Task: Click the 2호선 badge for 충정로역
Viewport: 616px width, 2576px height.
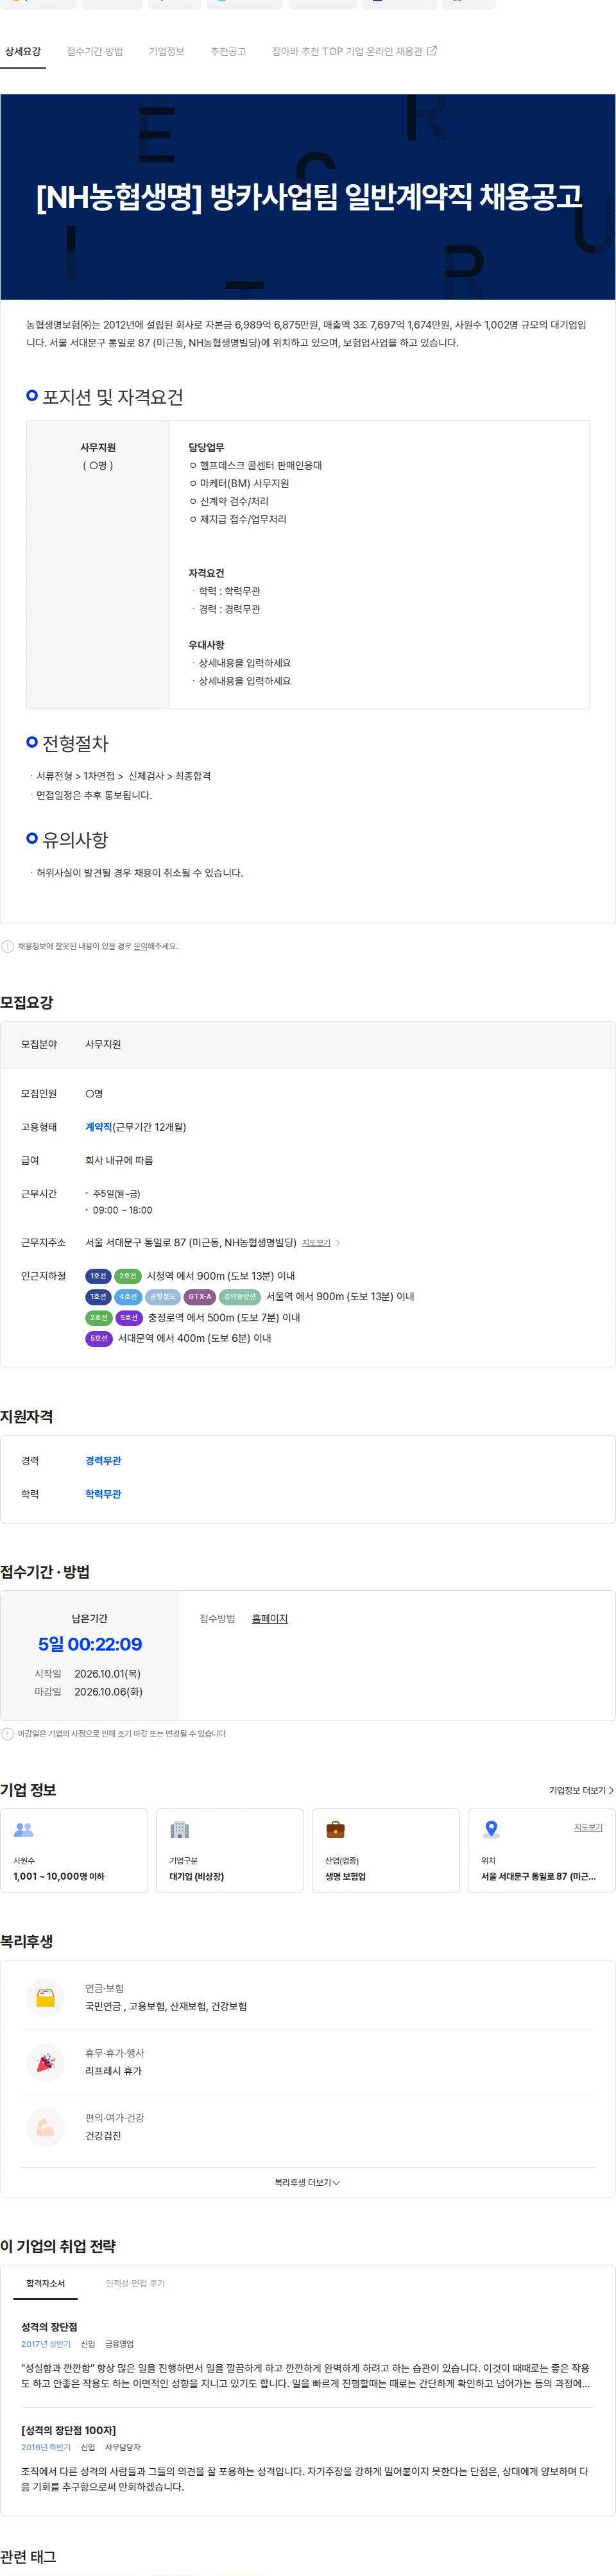Action: [x=98, y=1318]
